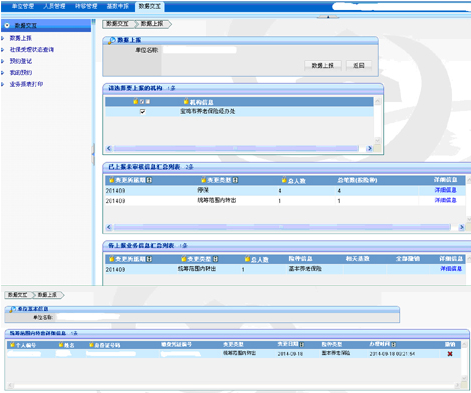Switch to the 人员管理 tab
Viewport: 471px width, 393px height.
coord(54,6)
